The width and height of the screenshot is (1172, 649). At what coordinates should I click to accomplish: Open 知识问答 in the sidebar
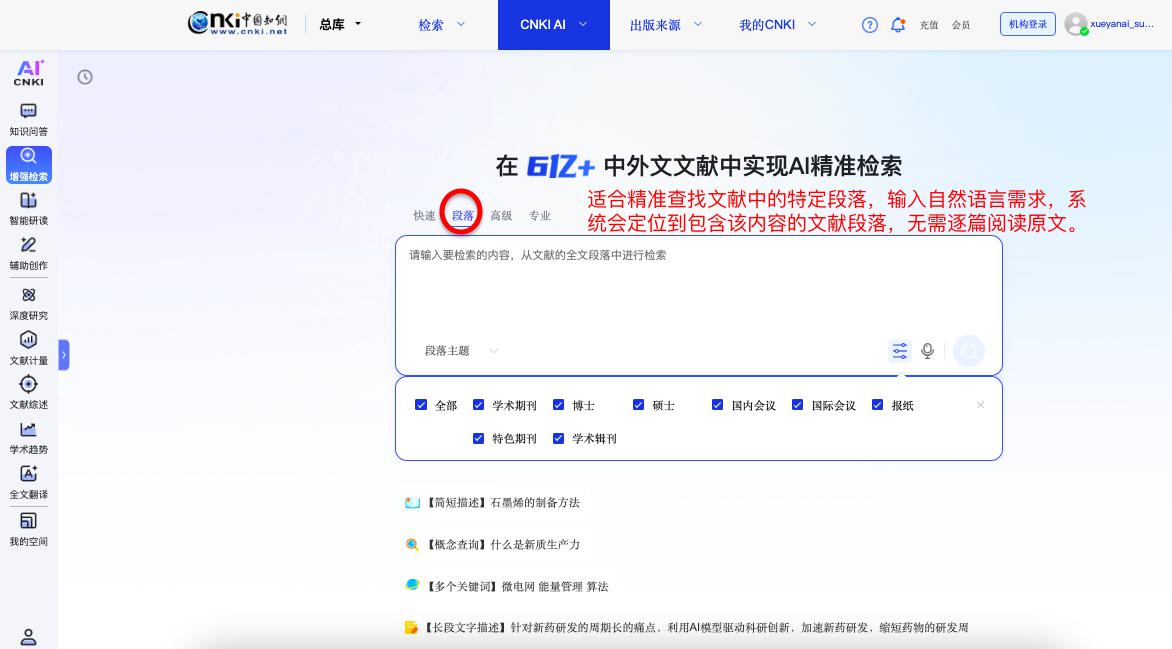coord(28,119)
